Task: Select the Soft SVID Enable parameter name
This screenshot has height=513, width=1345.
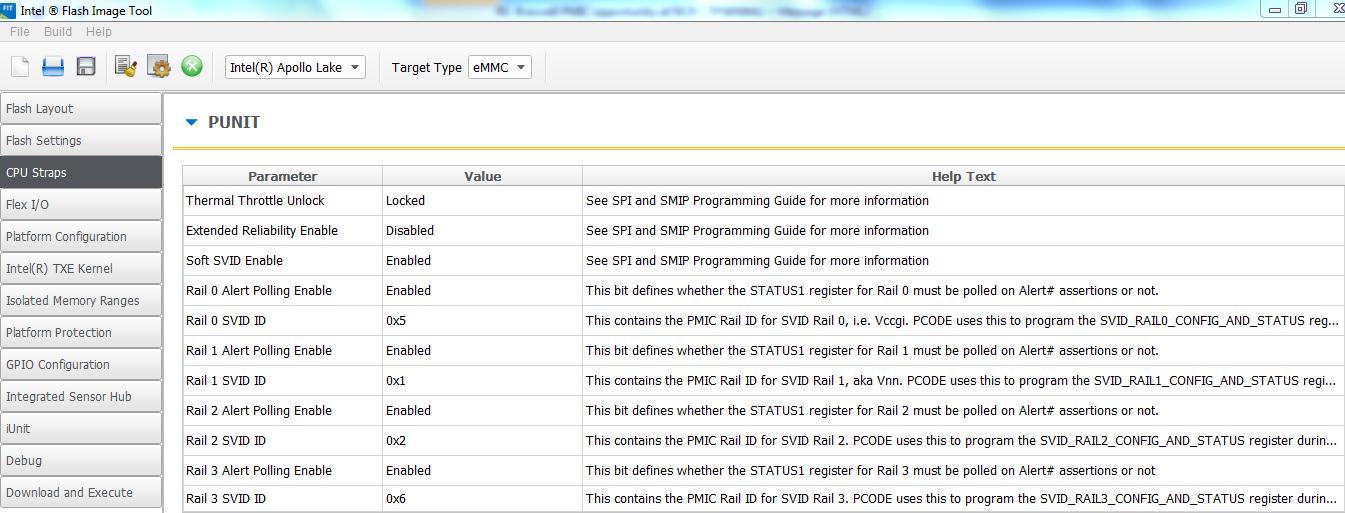Action: point(234,261)
